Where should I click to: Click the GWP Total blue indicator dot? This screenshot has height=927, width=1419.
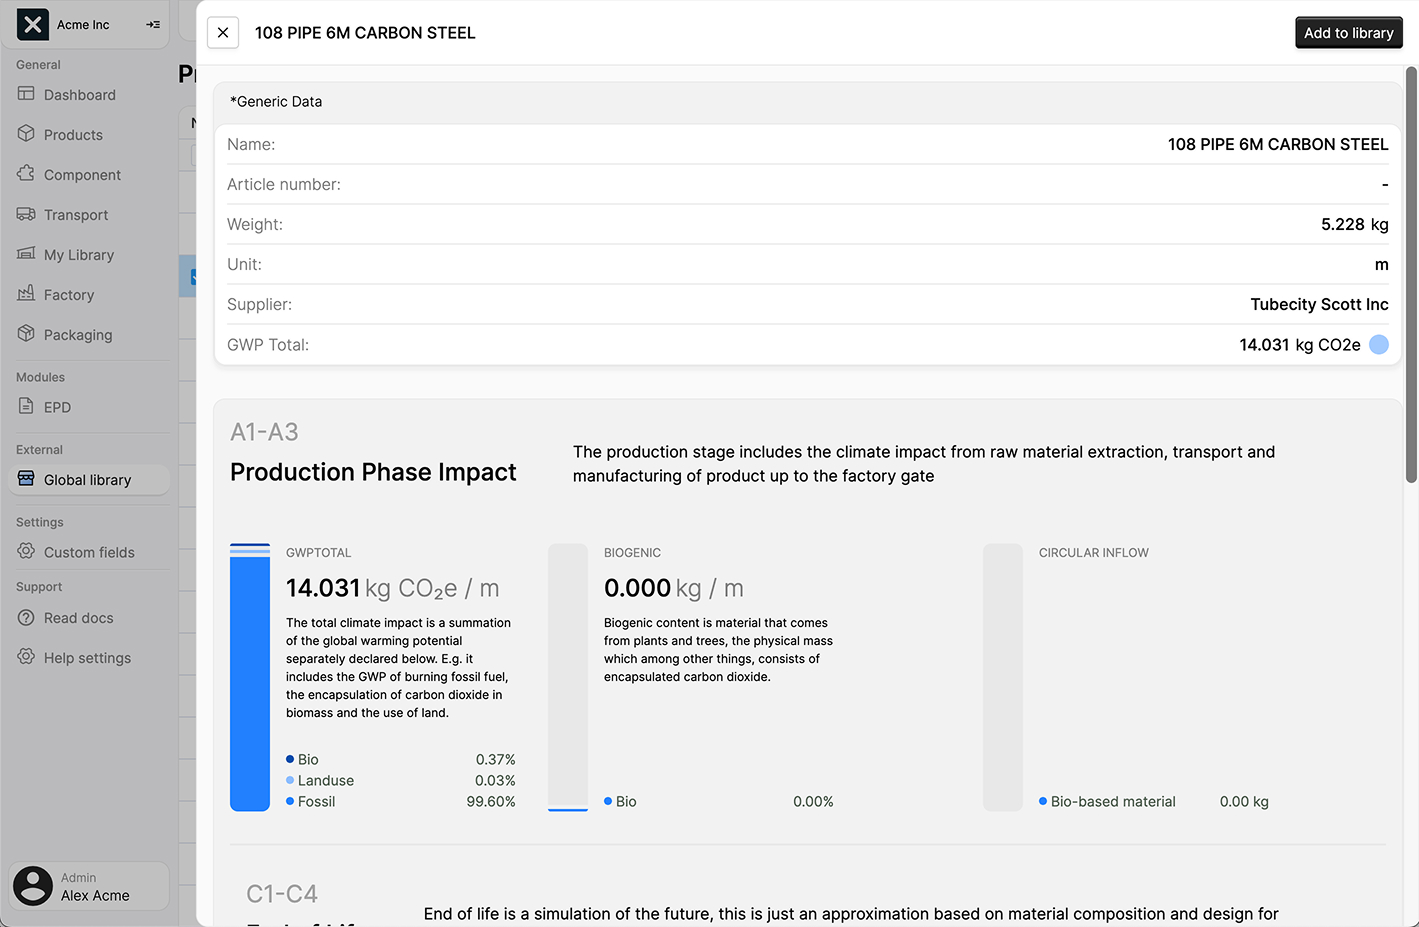click(1379, 345)
